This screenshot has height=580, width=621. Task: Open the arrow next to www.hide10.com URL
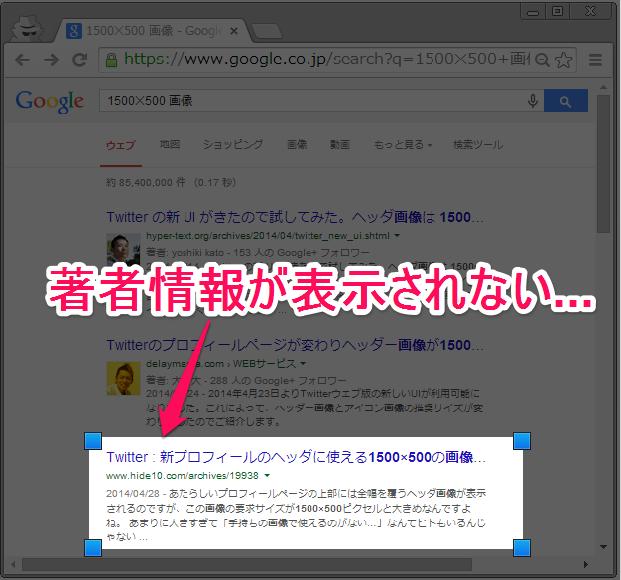[267, 476]
